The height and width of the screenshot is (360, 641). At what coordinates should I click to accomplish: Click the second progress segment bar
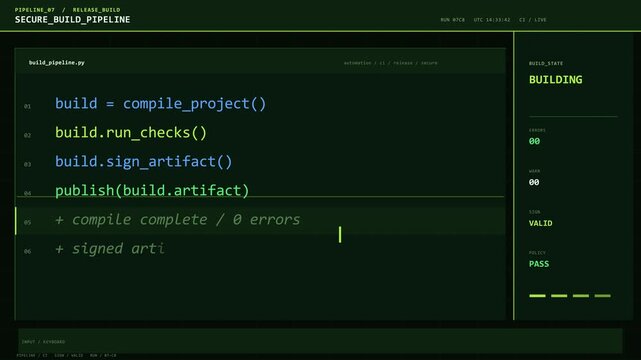click(x=559, y=295)
